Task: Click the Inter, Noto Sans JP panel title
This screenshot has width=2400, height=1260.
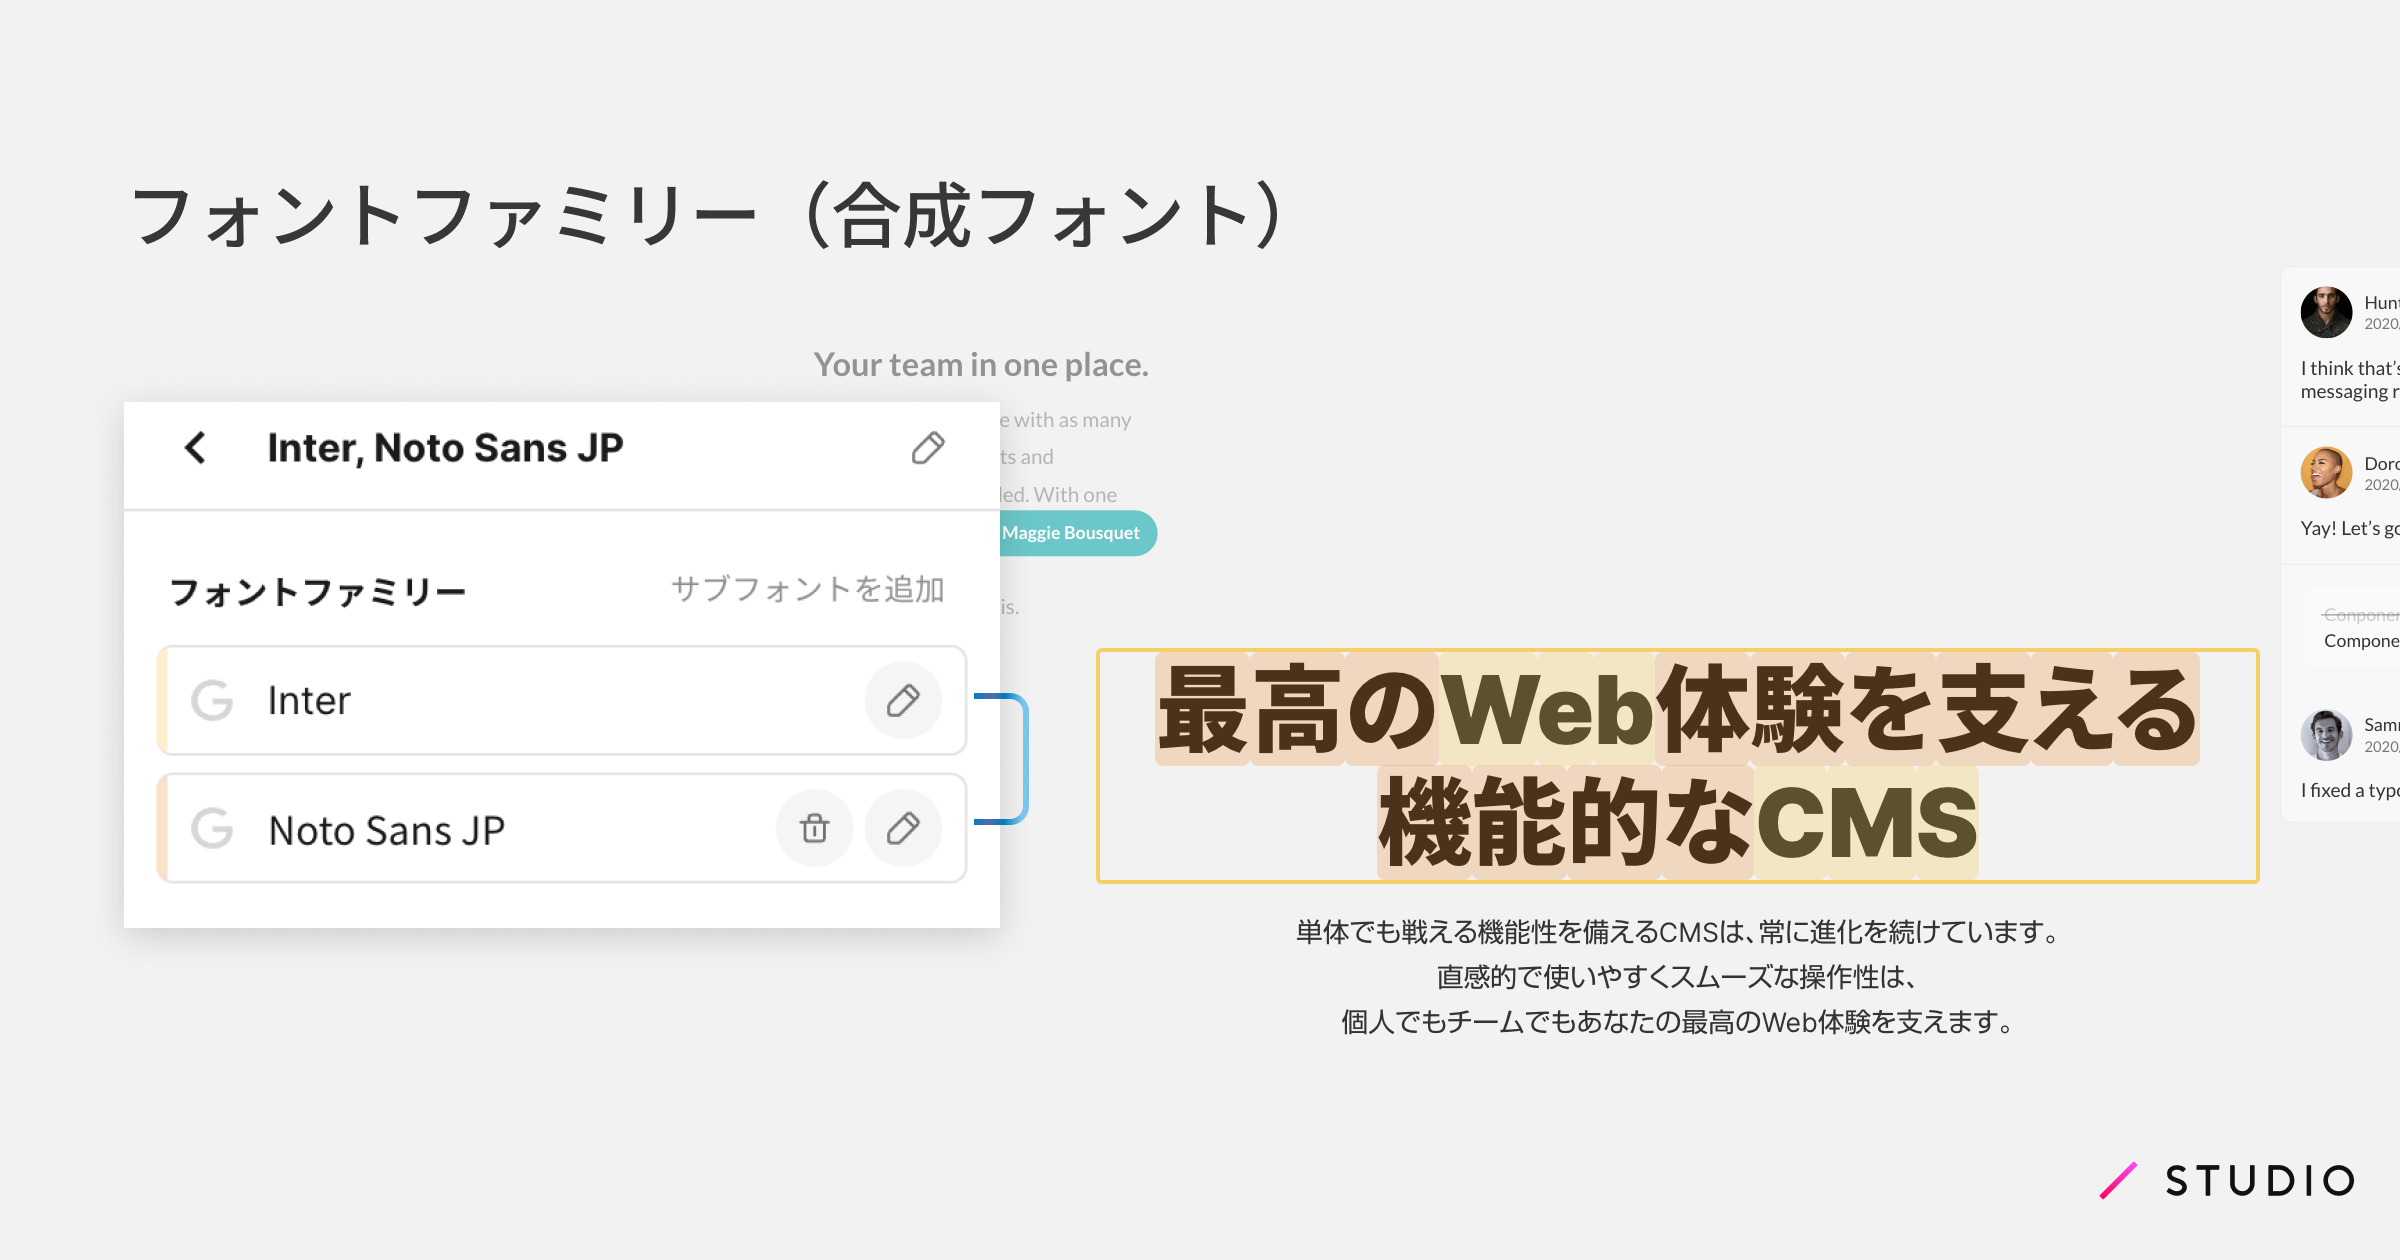Action: (x=445, y=448)
